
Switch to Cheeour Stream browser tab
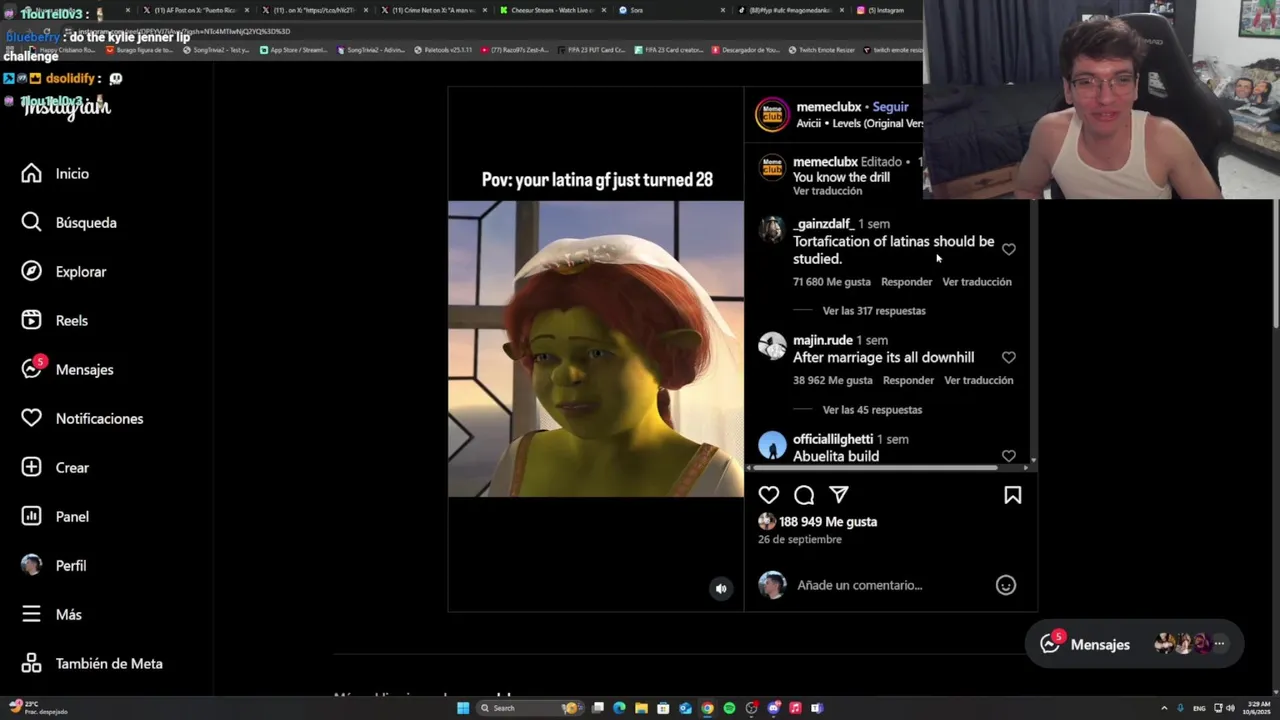pos(552,10)
